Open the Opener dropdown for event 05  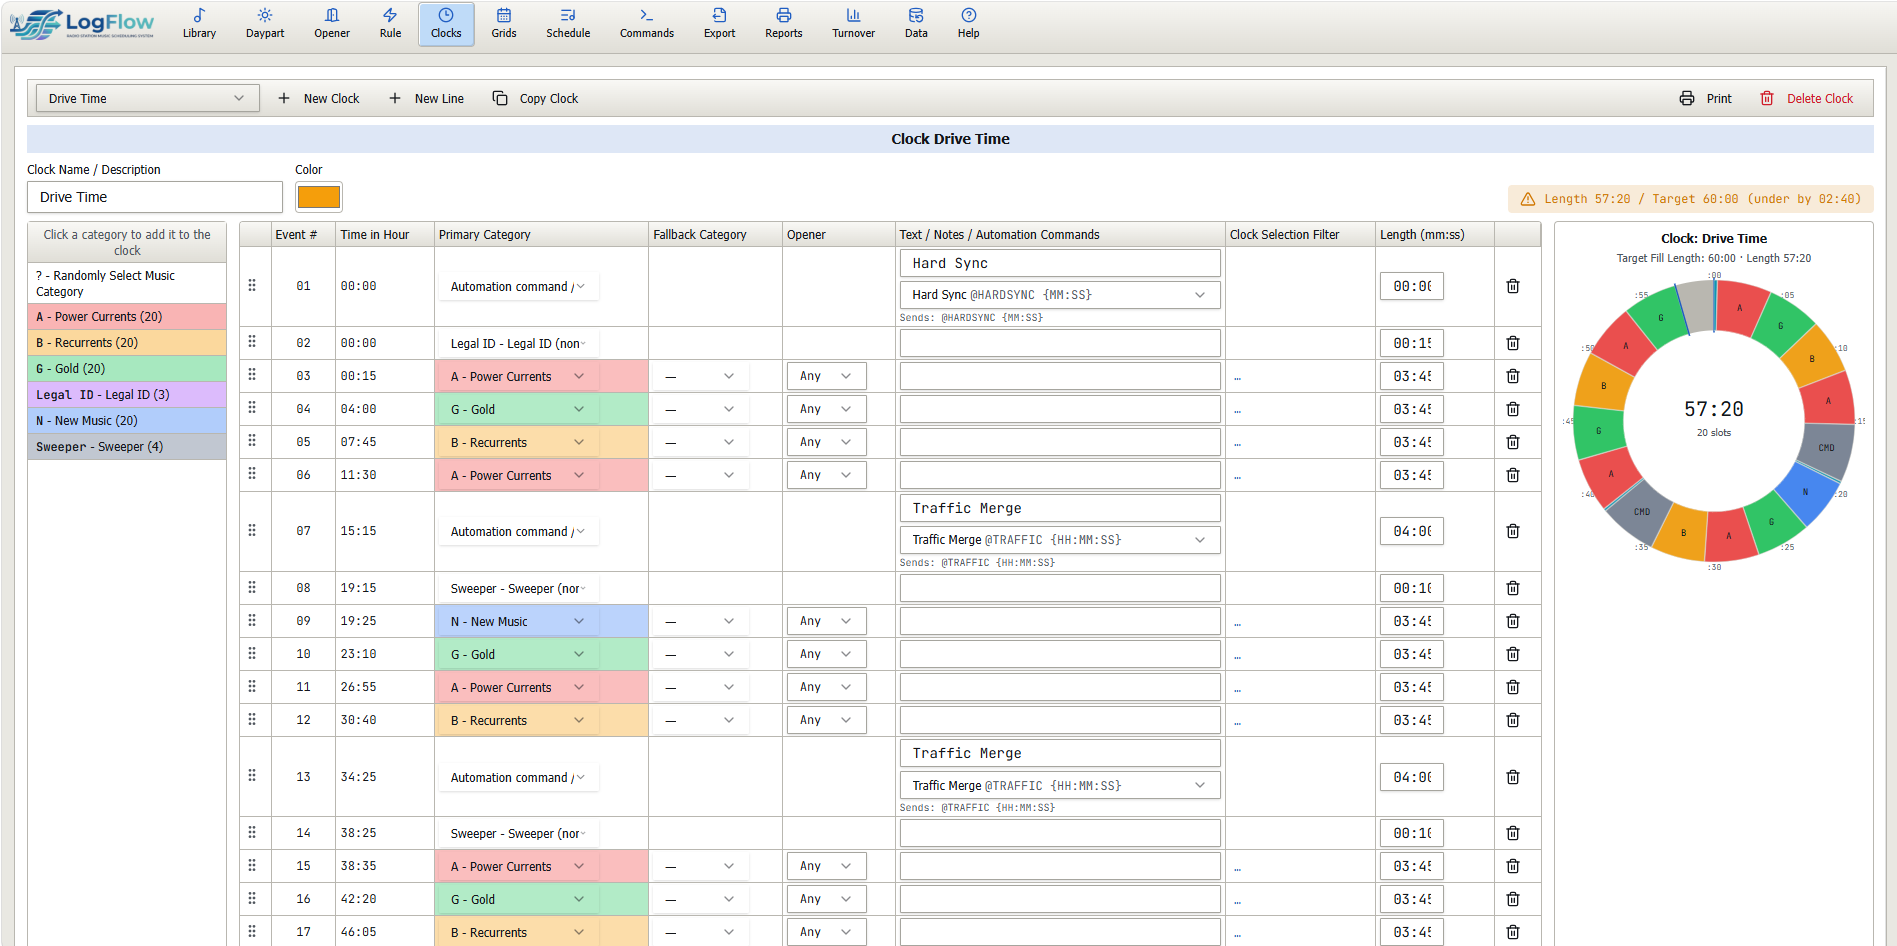click(x=826, y=442)
